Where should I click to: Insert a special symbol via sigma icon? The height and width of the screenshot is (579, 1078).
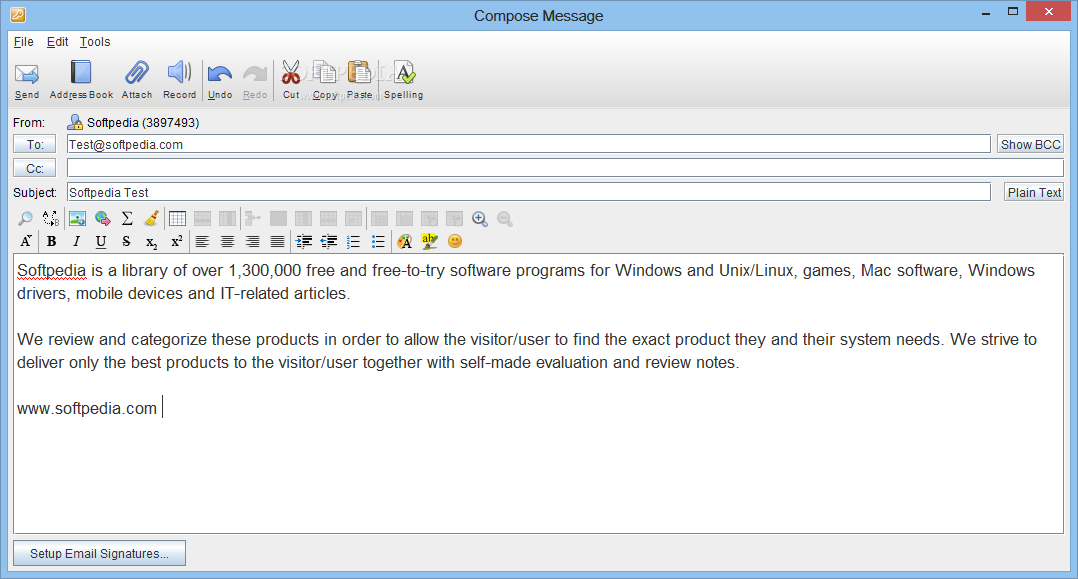coord(127,219)
